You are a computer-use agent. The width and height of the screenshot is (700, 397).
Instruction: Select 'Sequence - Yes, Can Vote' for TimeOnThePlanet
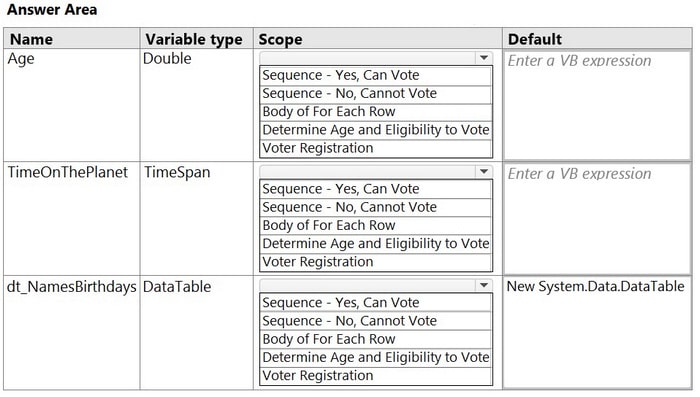pyautogui.click(x=376, y=189)
